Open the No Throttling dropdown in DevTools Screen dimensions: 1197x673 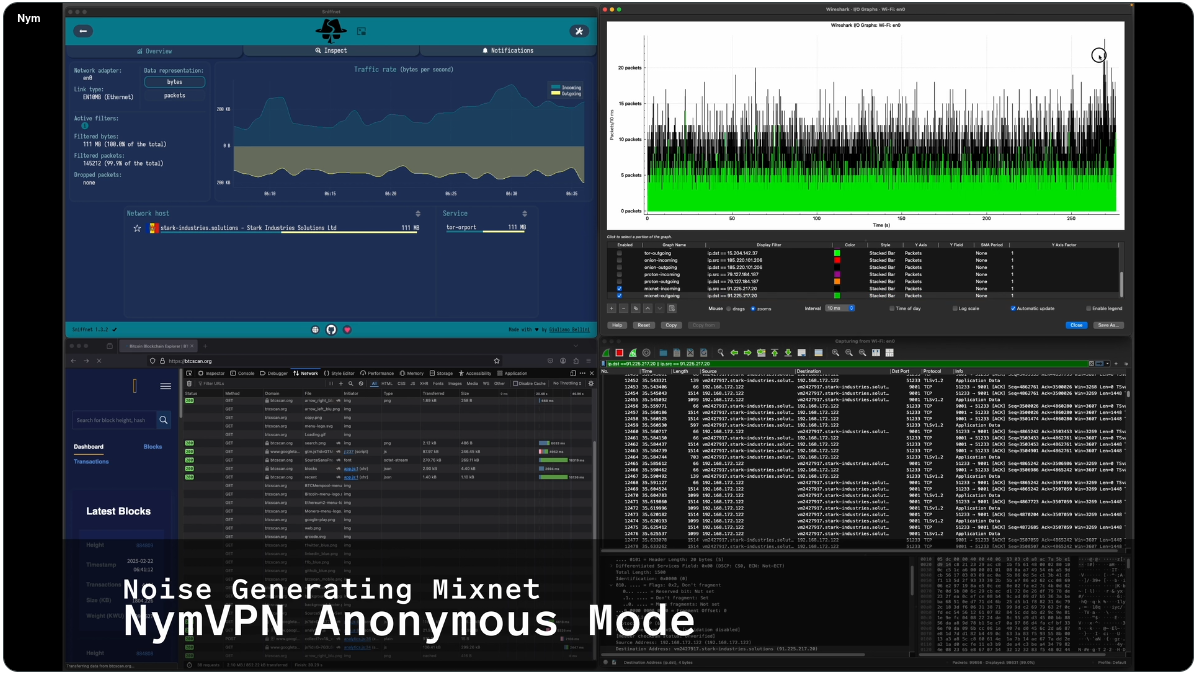point(569,383)
